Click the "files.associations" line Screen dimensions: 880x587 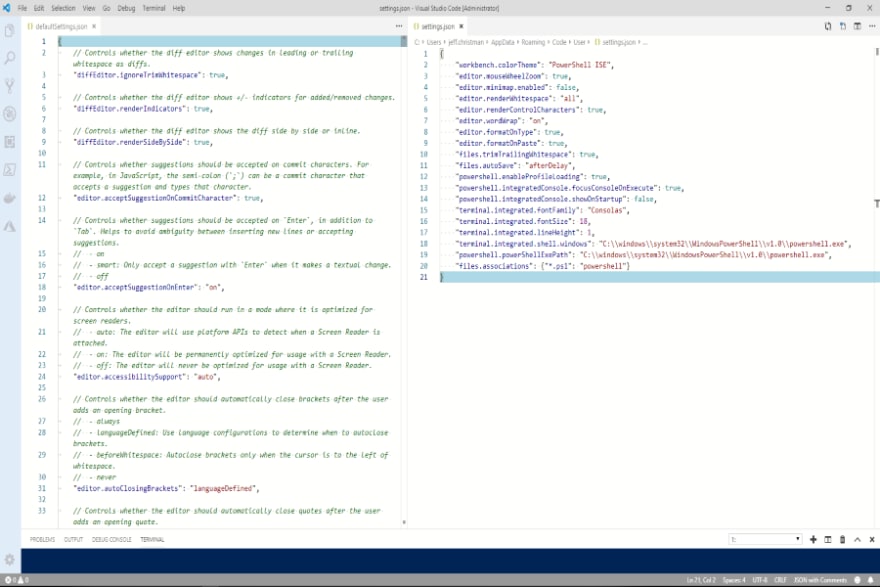tap(542, 266)
